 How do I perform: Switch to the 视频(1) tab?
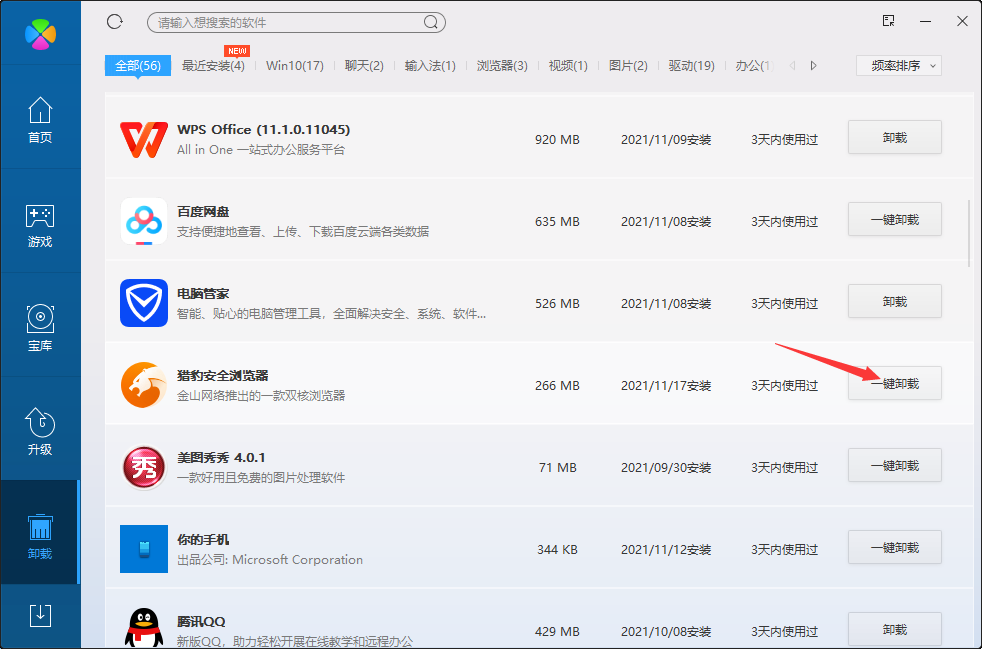coord(568,66)
